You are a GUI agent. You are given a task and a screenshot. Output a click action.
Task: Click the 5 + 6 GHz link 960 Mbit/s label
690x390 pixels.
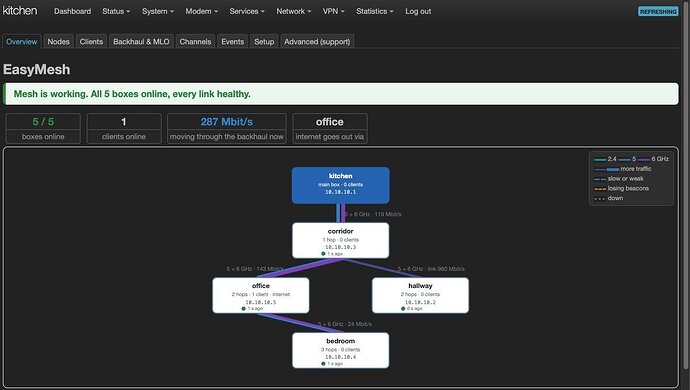click(431, 269)
